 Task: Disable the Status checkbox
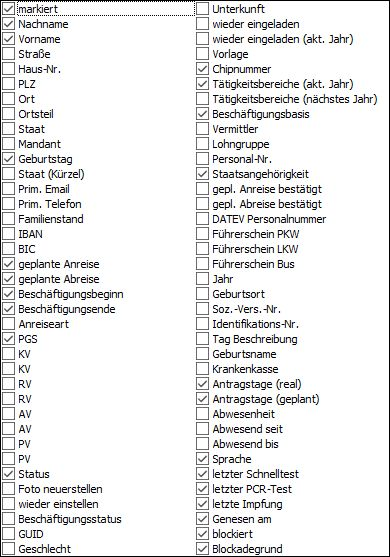point(9,474)
